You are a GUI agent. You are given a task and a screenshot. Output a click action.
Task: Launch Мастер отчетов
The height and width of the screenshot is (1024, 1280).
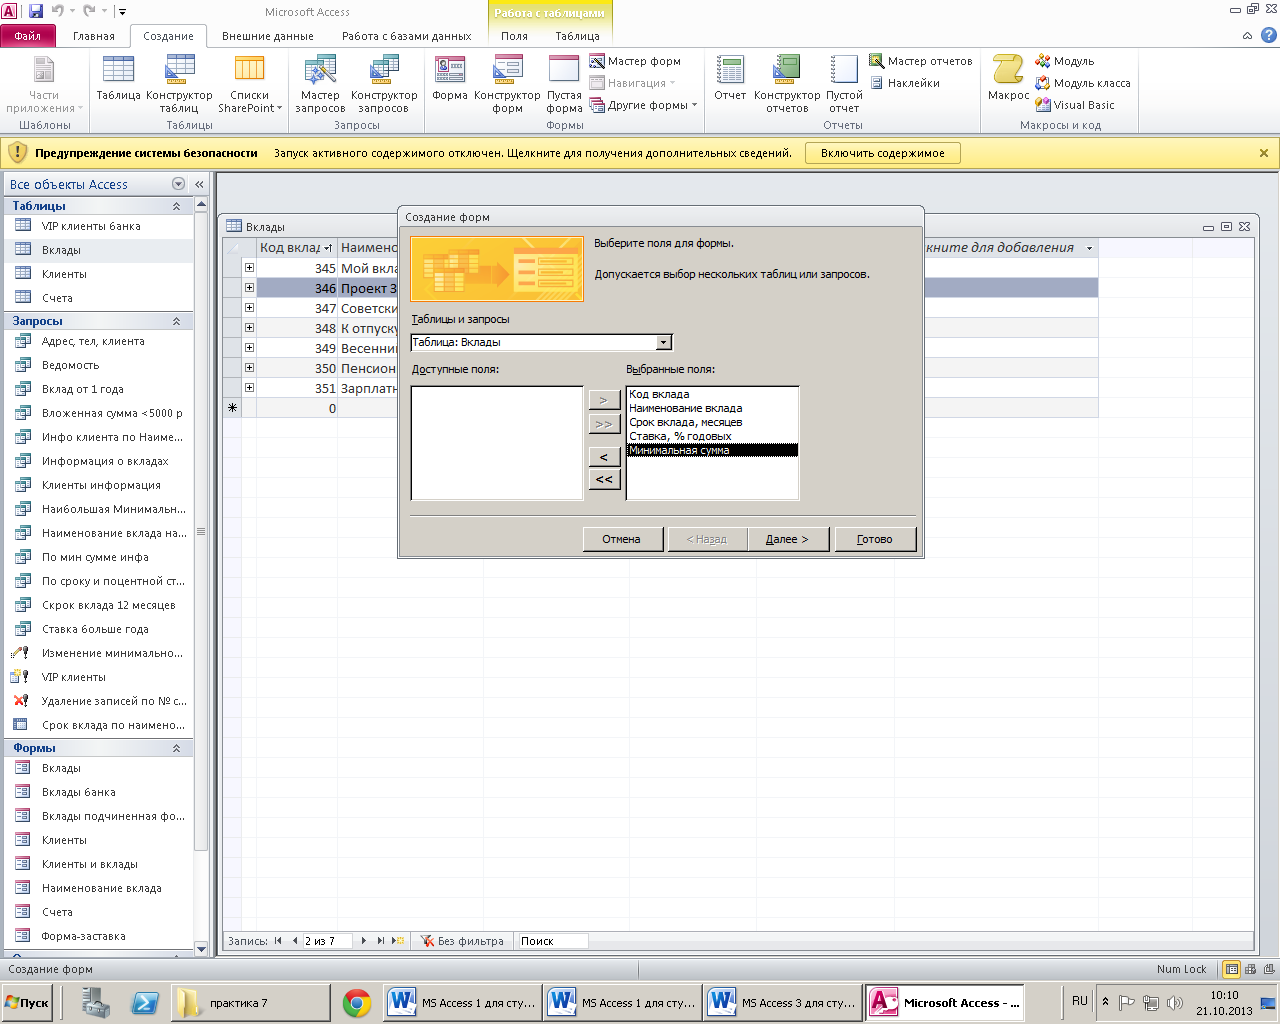click(x=921, y=61)
